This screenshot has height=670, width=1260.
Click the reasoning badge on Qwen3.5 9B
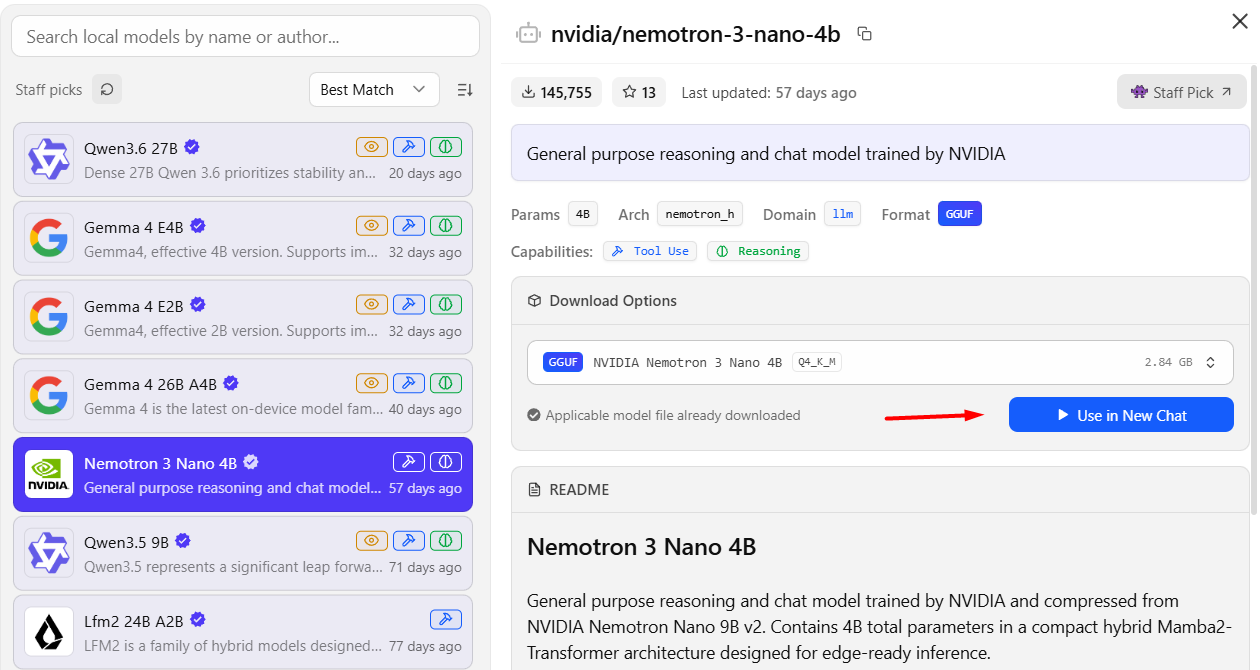446,540
